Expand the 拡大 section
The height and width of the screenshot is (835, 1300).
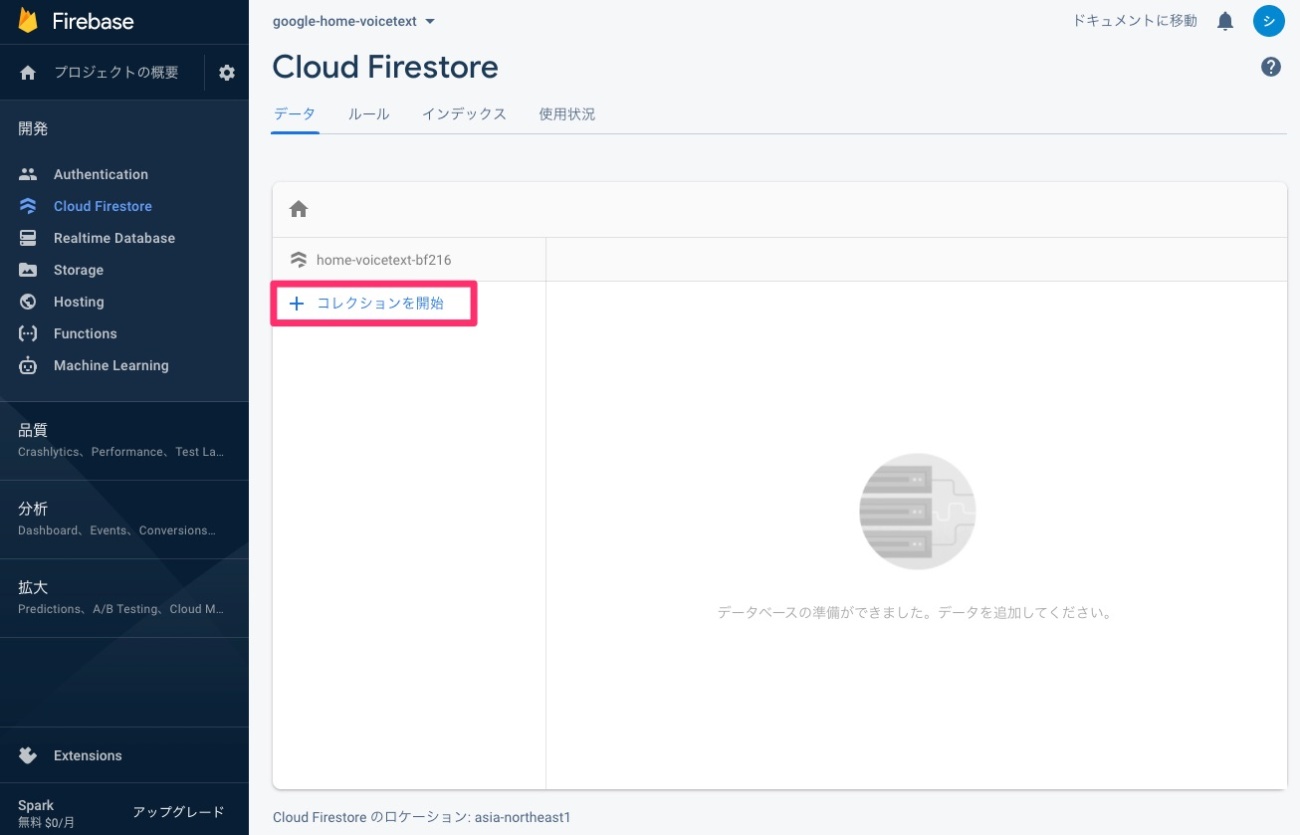[x=124, y=597]
